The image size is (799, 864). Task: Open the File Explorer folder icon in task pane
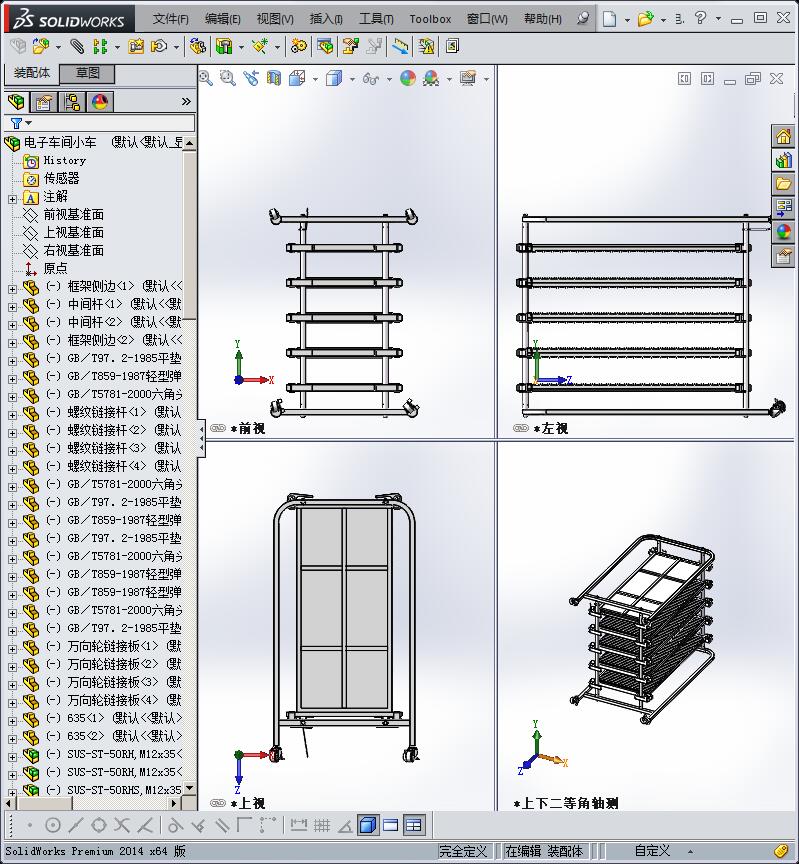pos(783,184)
